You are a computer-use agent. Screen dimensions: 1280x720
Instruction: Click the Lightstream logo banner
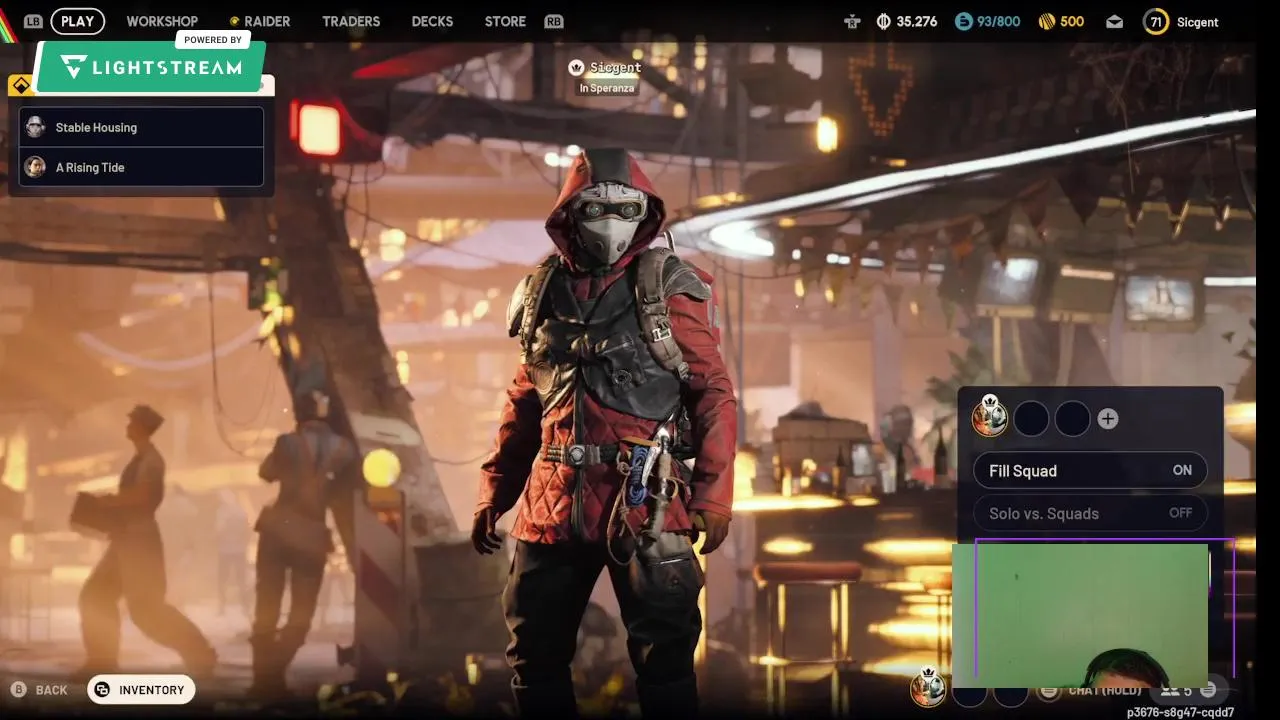tap(151, 67)
